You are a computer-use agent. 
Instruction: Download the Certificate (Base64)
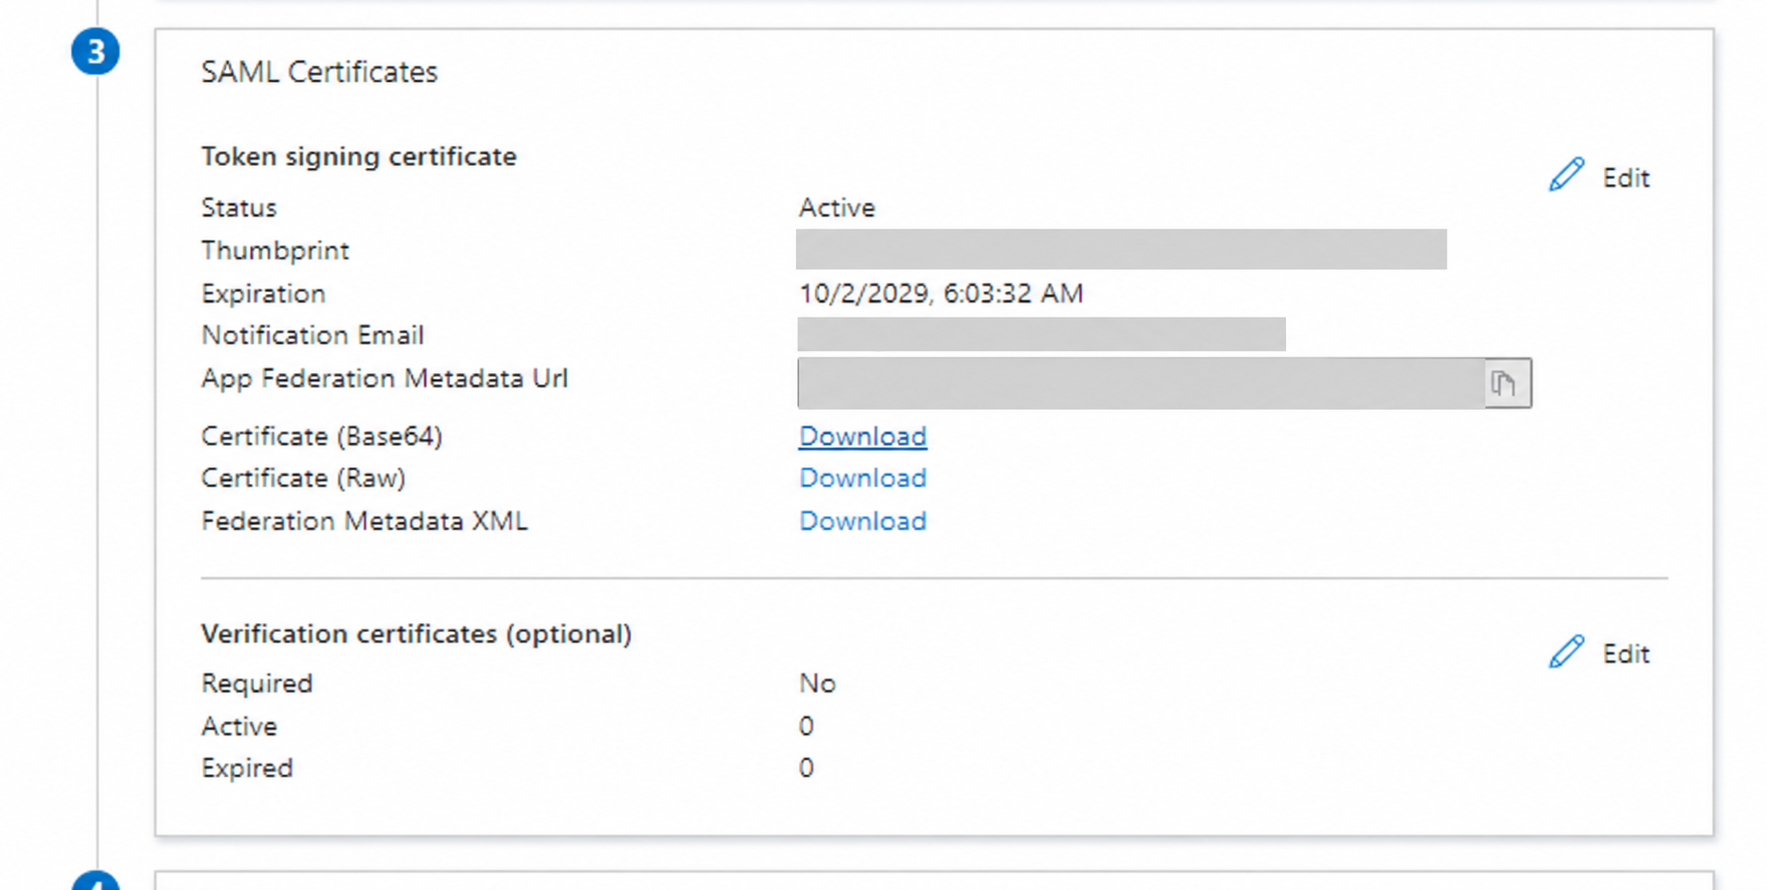[x=862, y=436]
